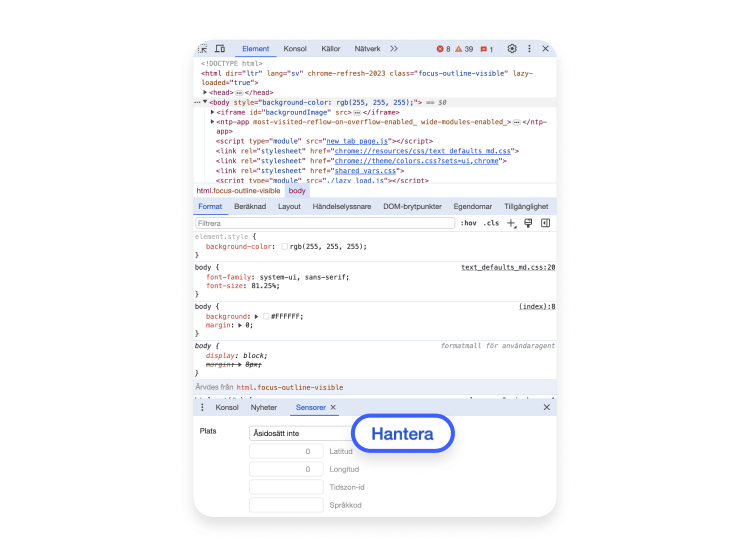Open the drawer Konsol tab
The height and width of the screenshot is (557, 750).
[227, 407]
